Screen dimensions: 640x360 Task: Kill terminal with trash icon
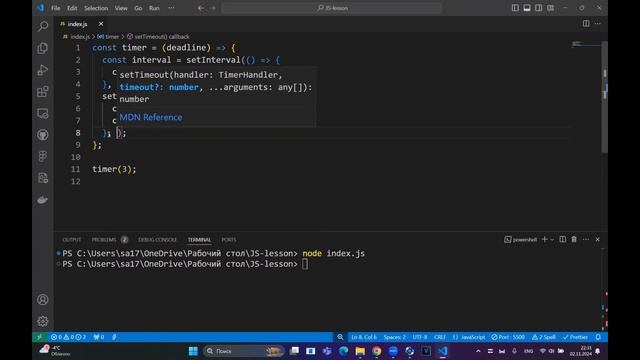coord(574,240)
